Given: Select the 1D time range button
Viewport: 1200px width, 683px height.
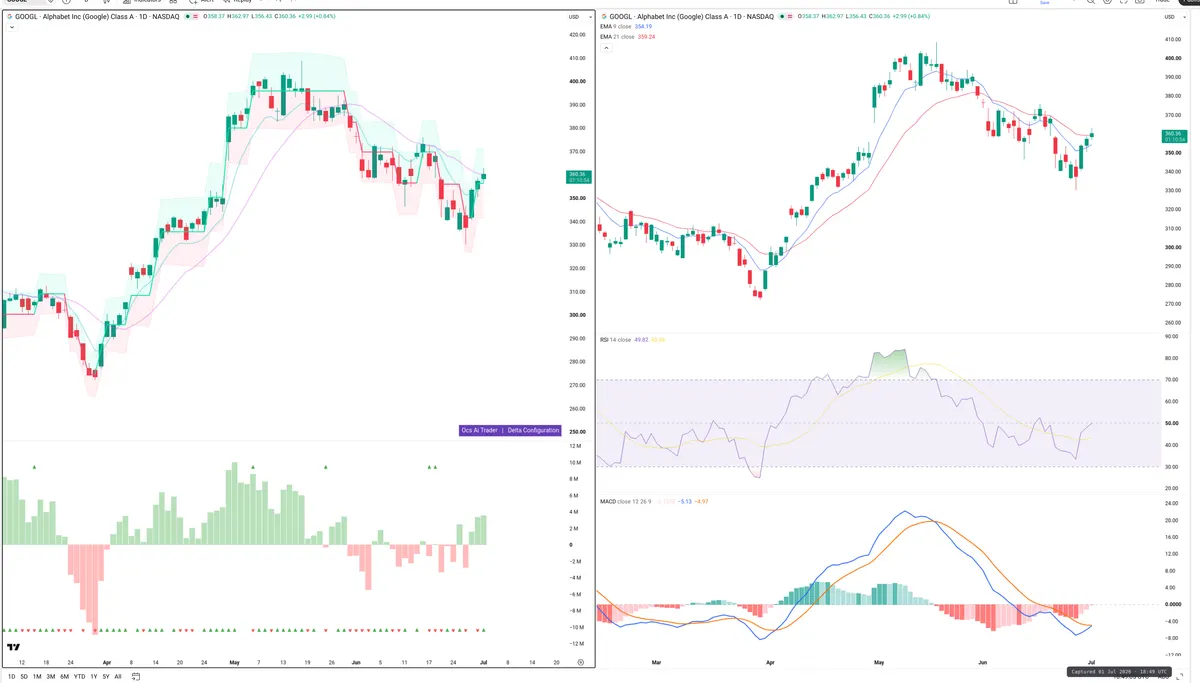Looking at the screenshot, I should tap(11, 677).
